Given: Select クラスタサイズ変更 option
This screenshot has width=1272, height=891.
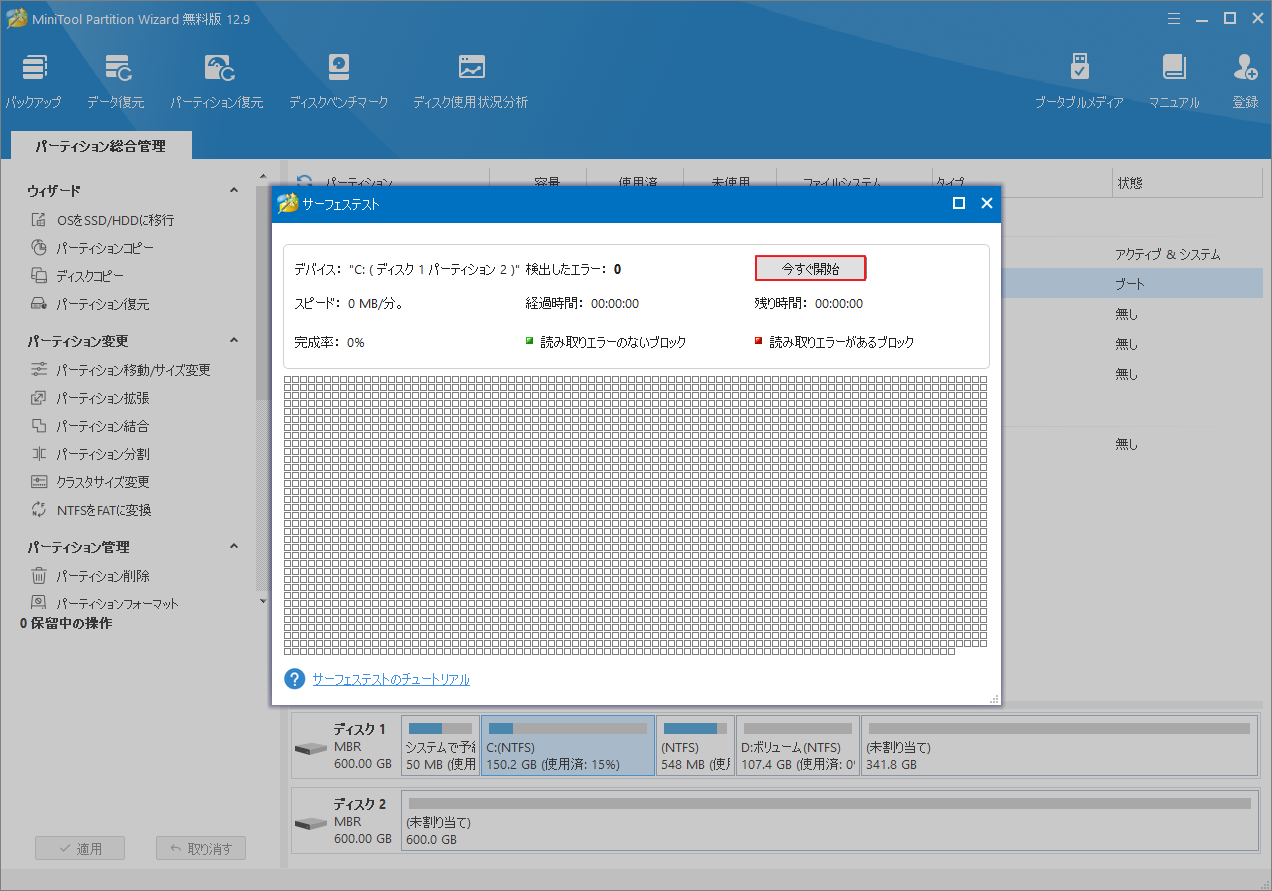Looking at the screenshot, I should pyautogui.click(x=90, y=482).
